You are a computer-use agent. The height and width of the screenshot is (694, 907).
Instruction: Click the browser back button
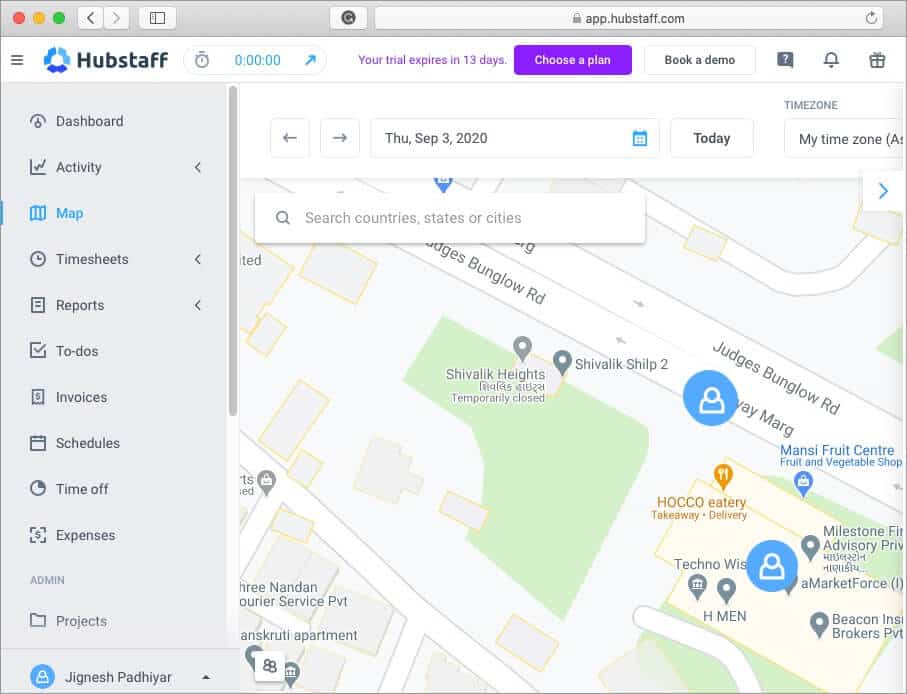(x=90, y=18)
